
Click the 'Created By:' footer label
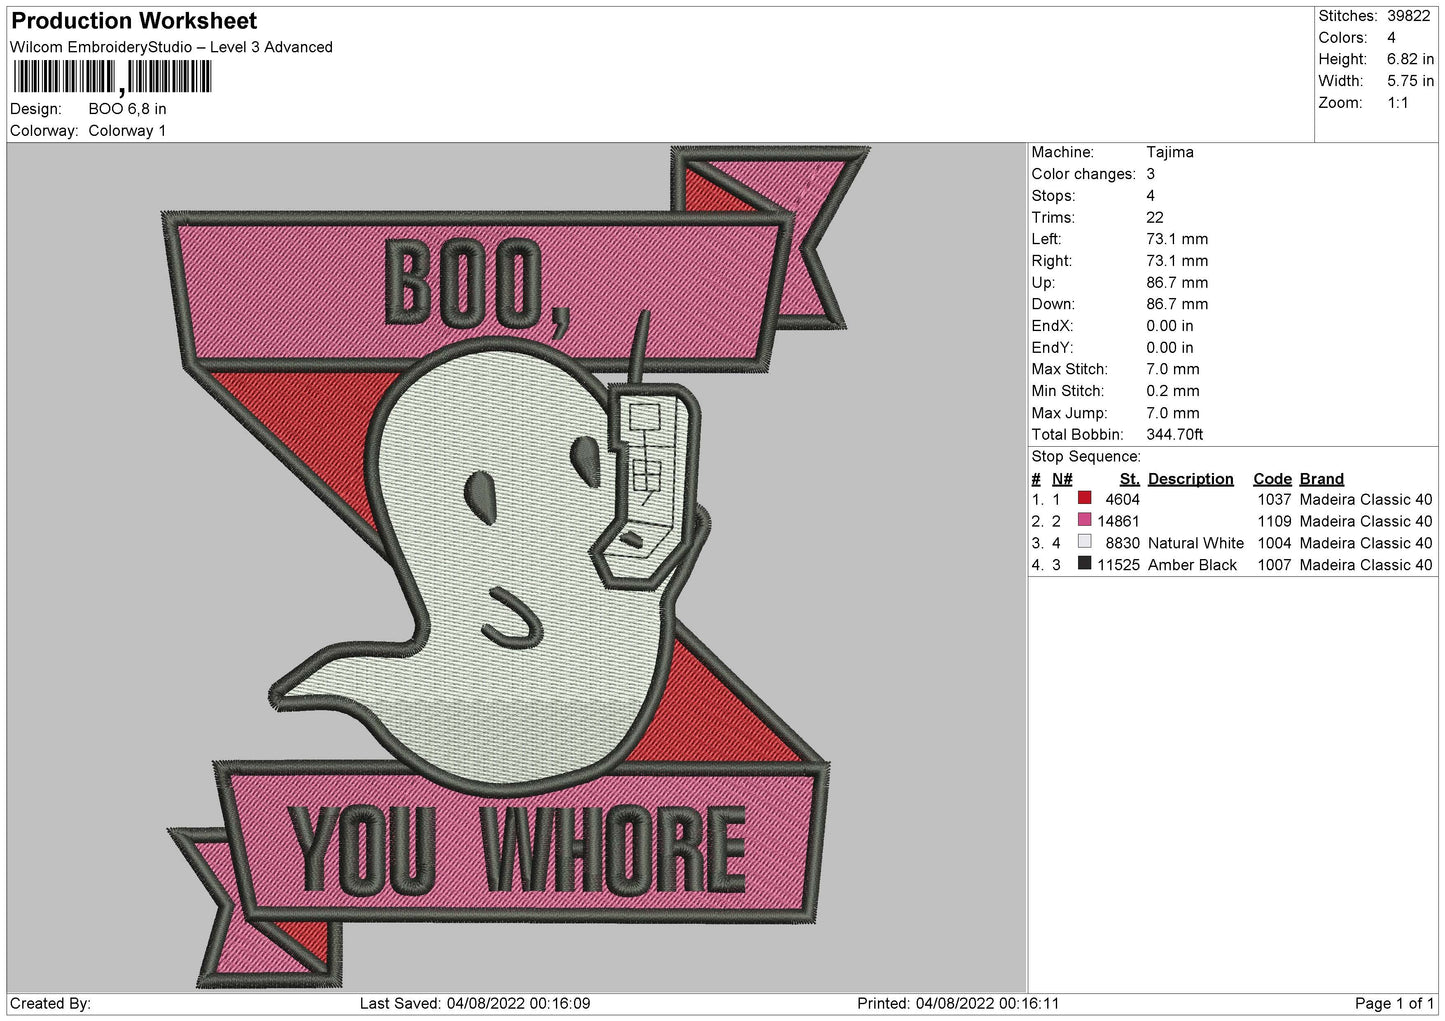(x=51, y=1003)
